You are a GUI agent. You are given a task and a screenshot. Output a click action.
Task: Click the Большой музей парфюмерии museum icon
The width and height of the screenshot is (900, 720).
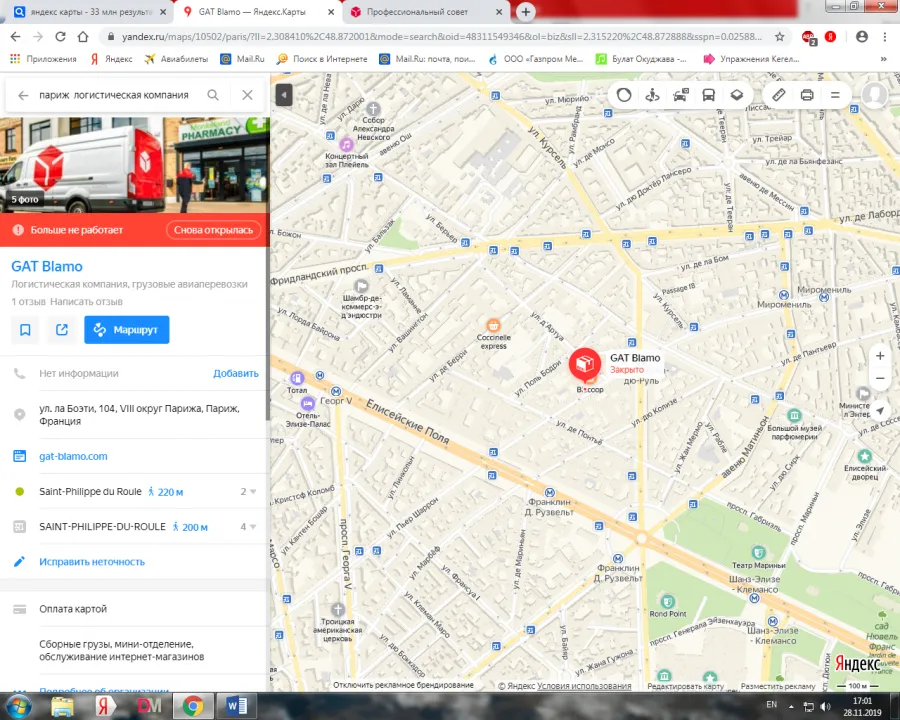(794, 415)
